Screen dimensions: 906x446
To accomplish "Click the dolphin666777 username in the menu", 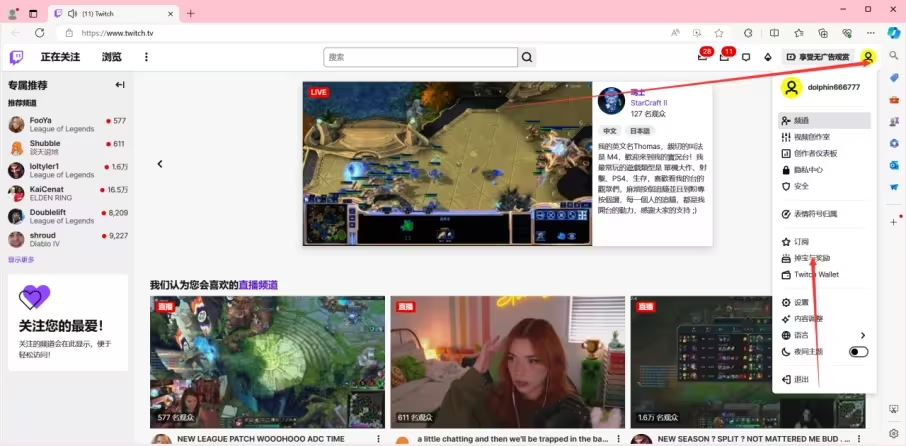I will (x=834, y=87).
